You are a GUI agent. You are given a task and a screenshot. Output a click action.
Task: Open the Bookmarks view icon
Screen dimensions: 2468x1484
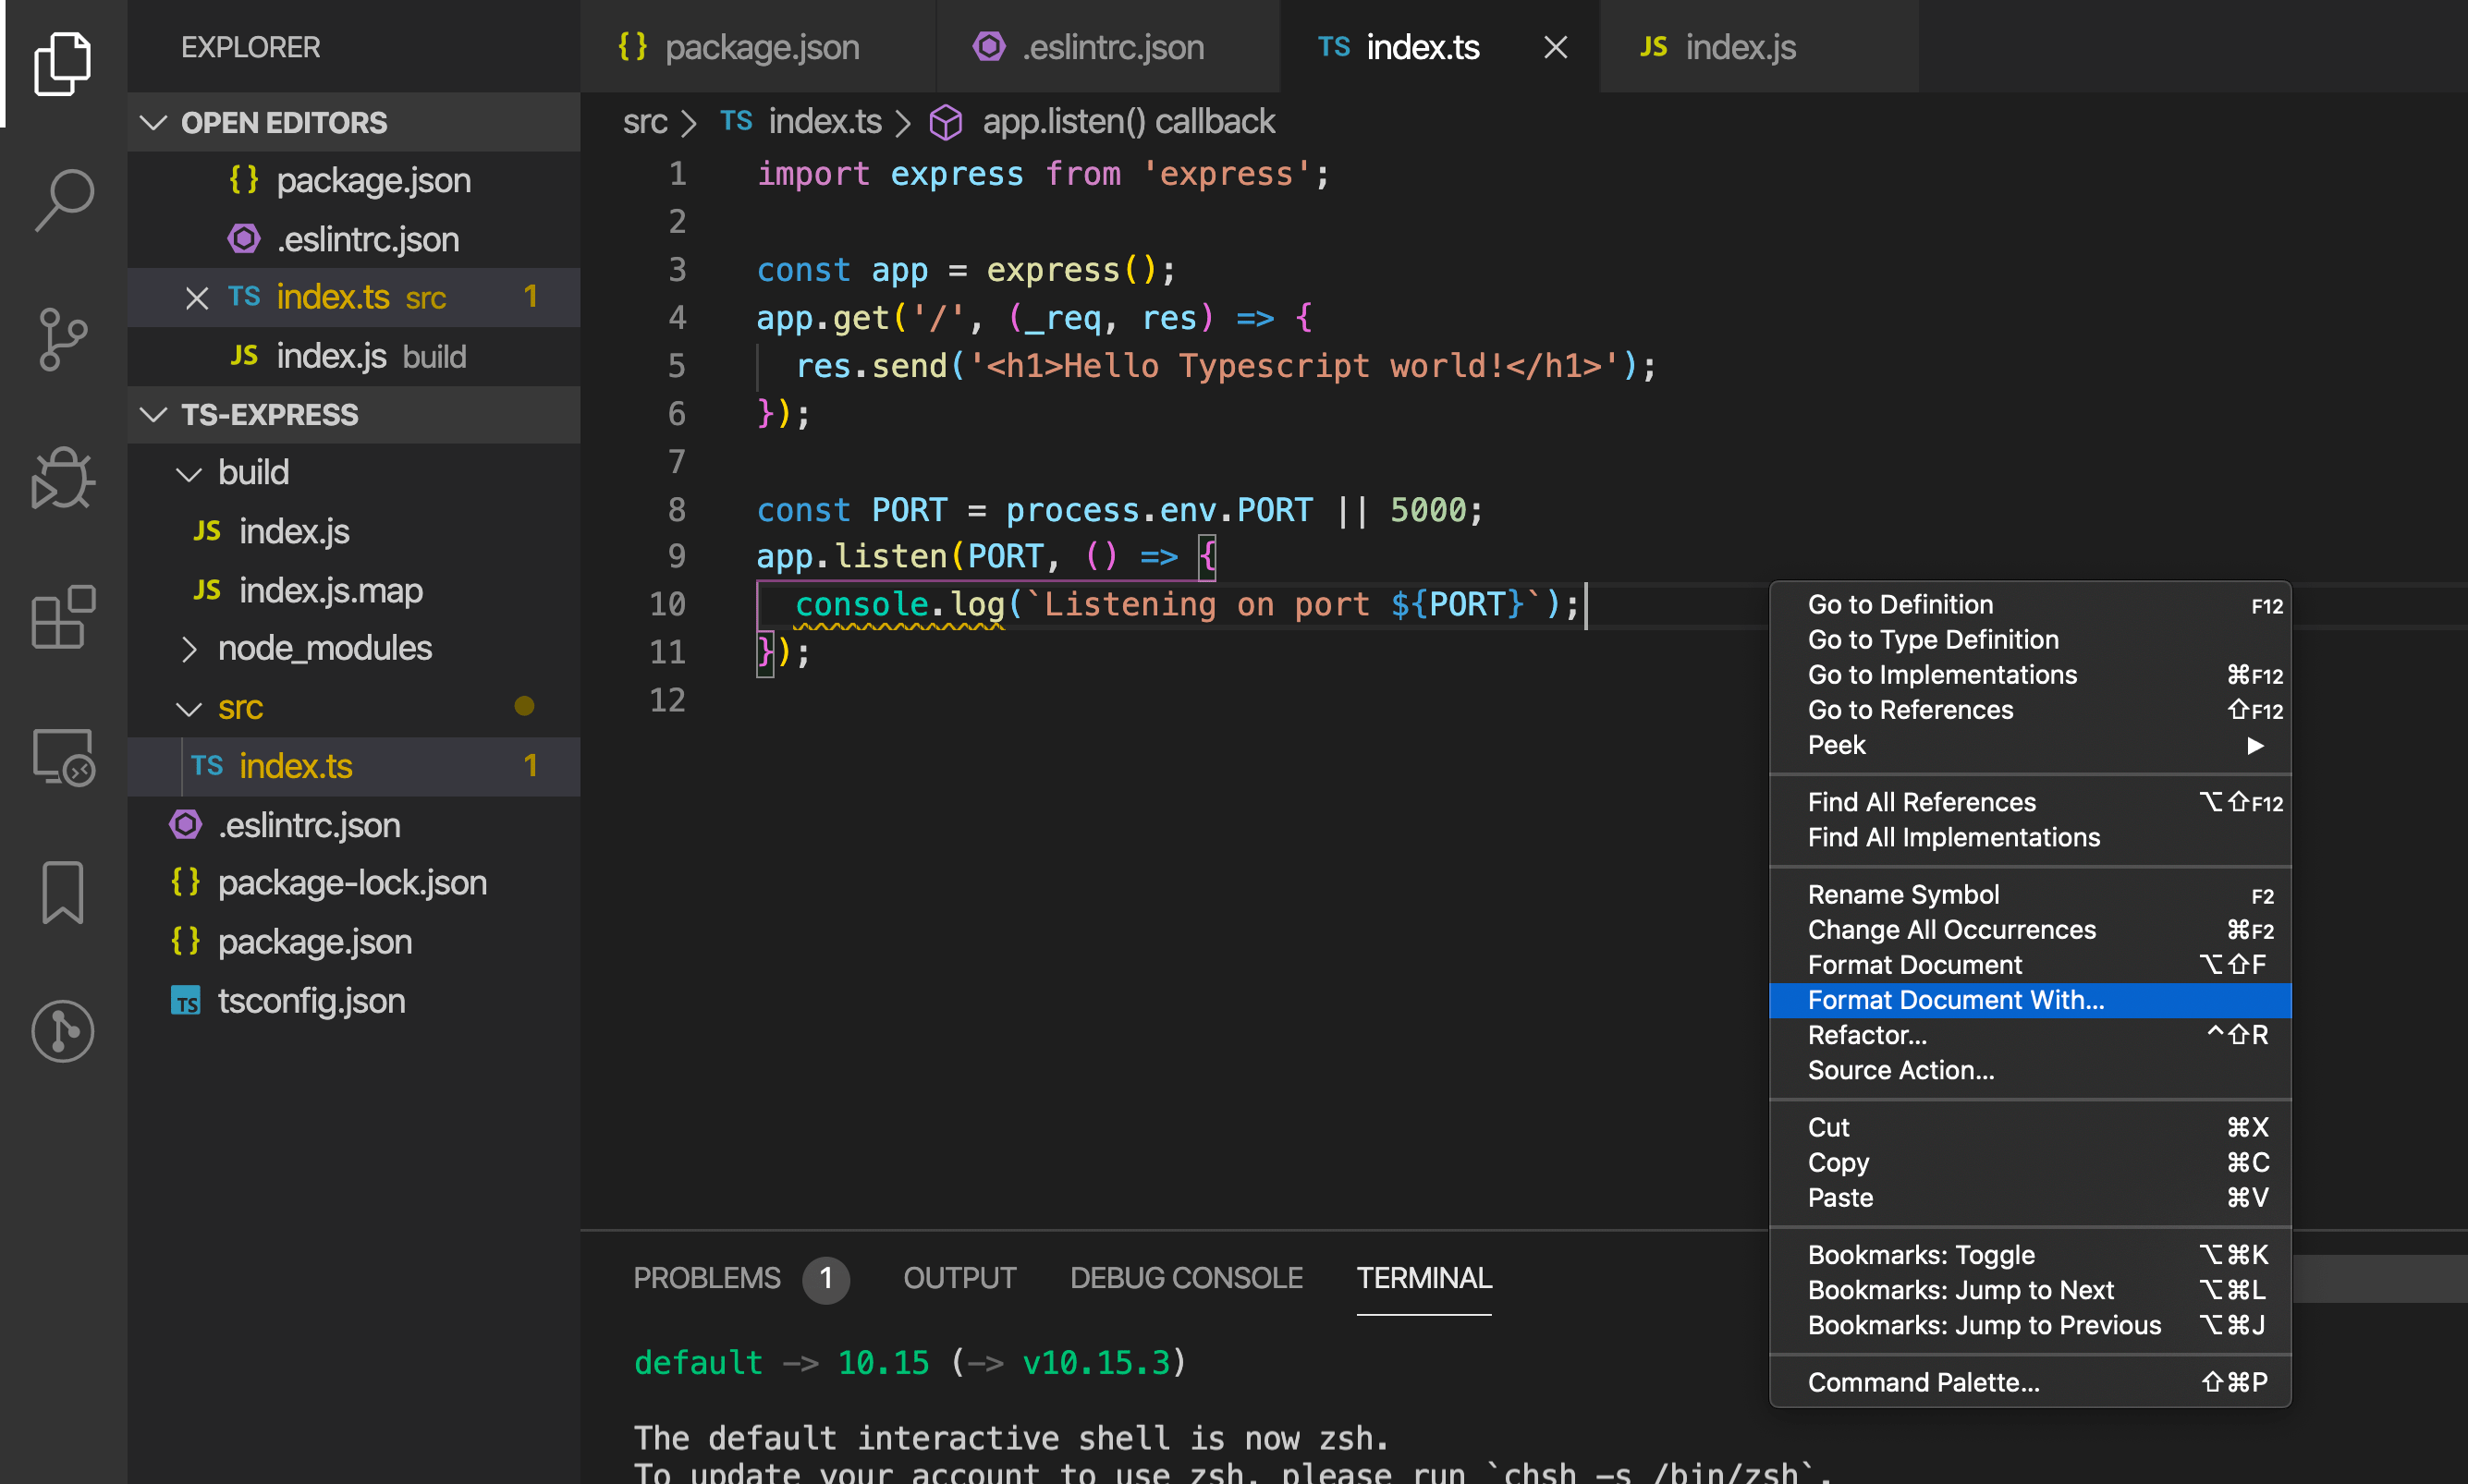pos(63,892)
